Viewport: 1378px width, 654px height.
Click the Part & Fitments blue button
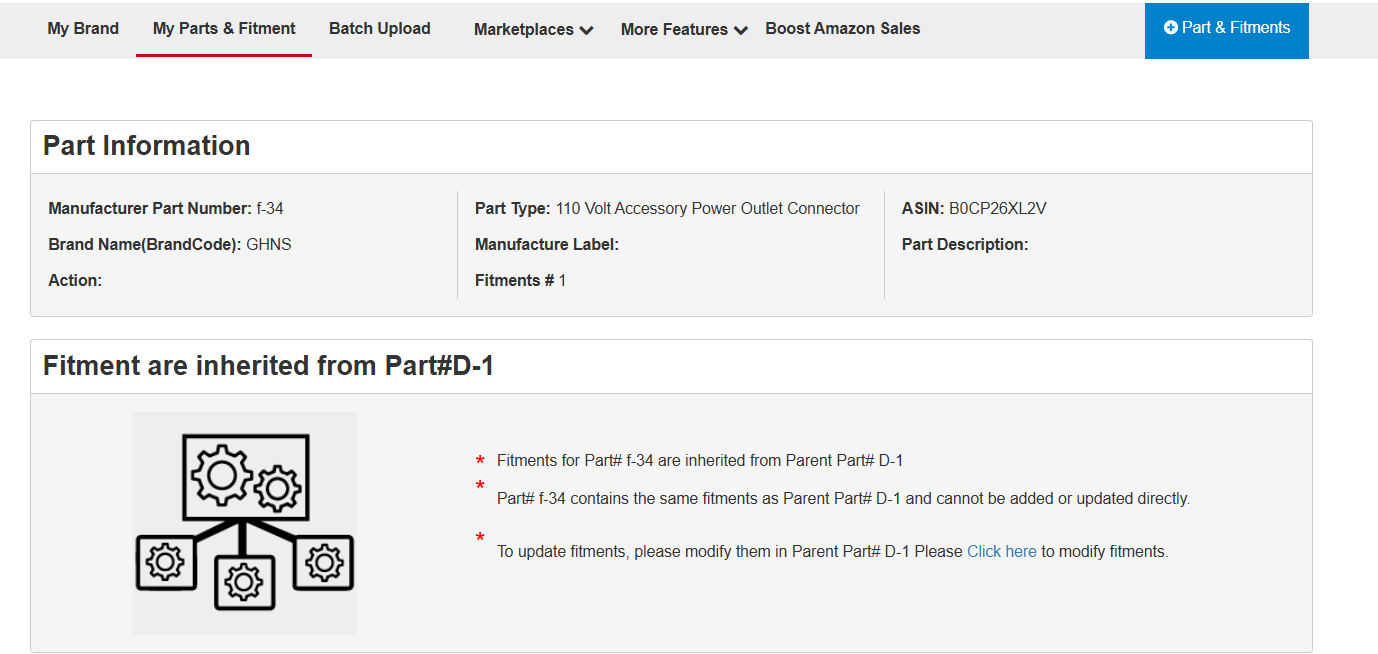1227,30
